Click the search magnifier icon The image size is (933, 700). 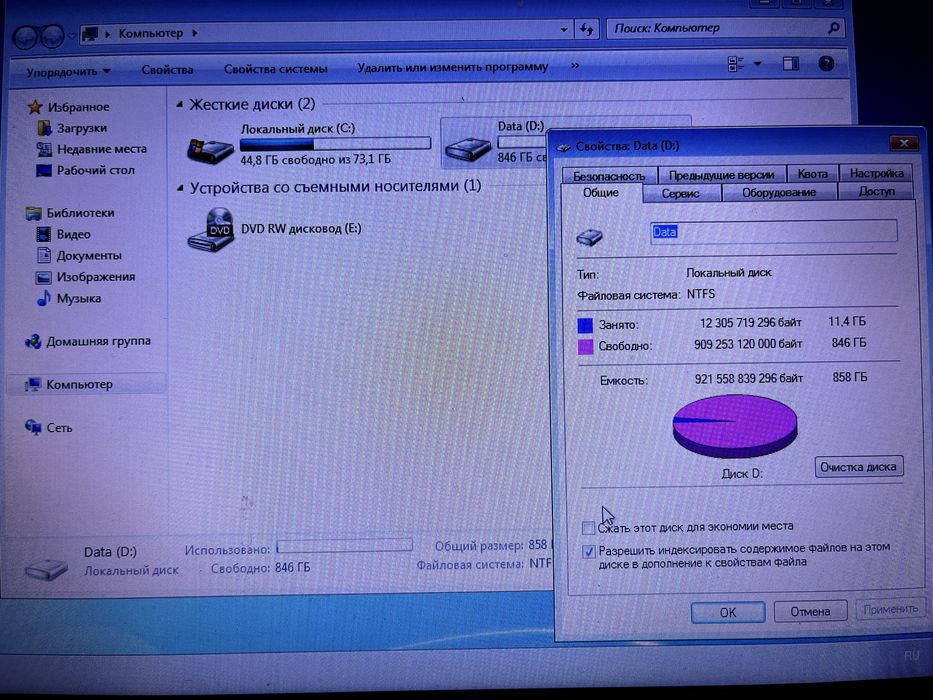point(833,27)
